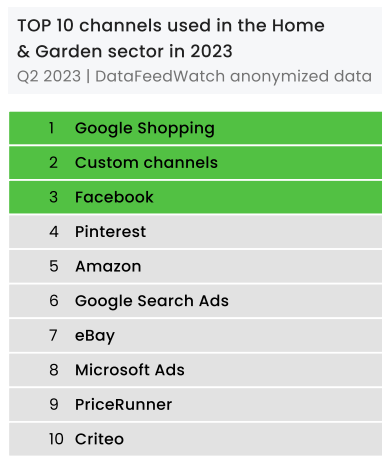This screenshot has height=464, width=391.
Task: Click the eBay entry
Action: click(x=195, y=335)
